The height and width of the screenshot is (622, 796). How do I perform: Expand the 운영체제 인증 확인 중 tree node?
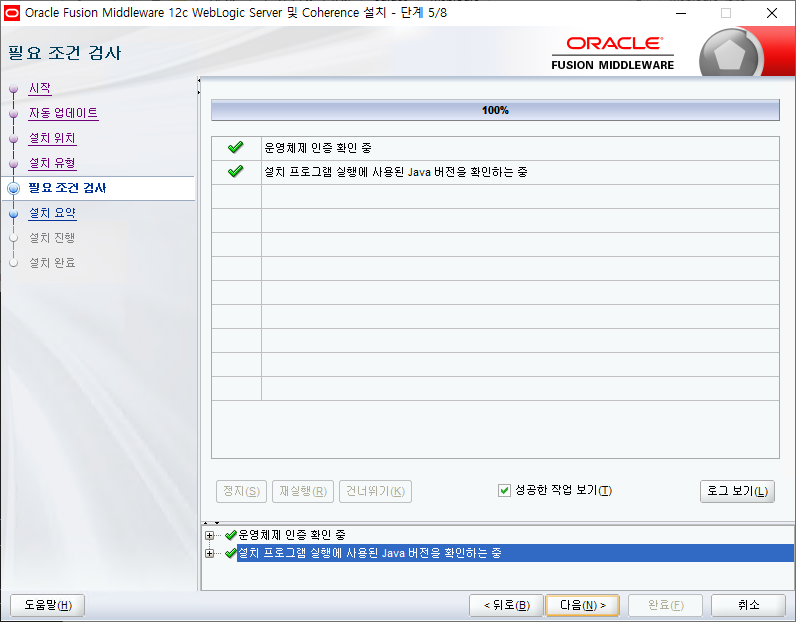[x=209, y=535]
